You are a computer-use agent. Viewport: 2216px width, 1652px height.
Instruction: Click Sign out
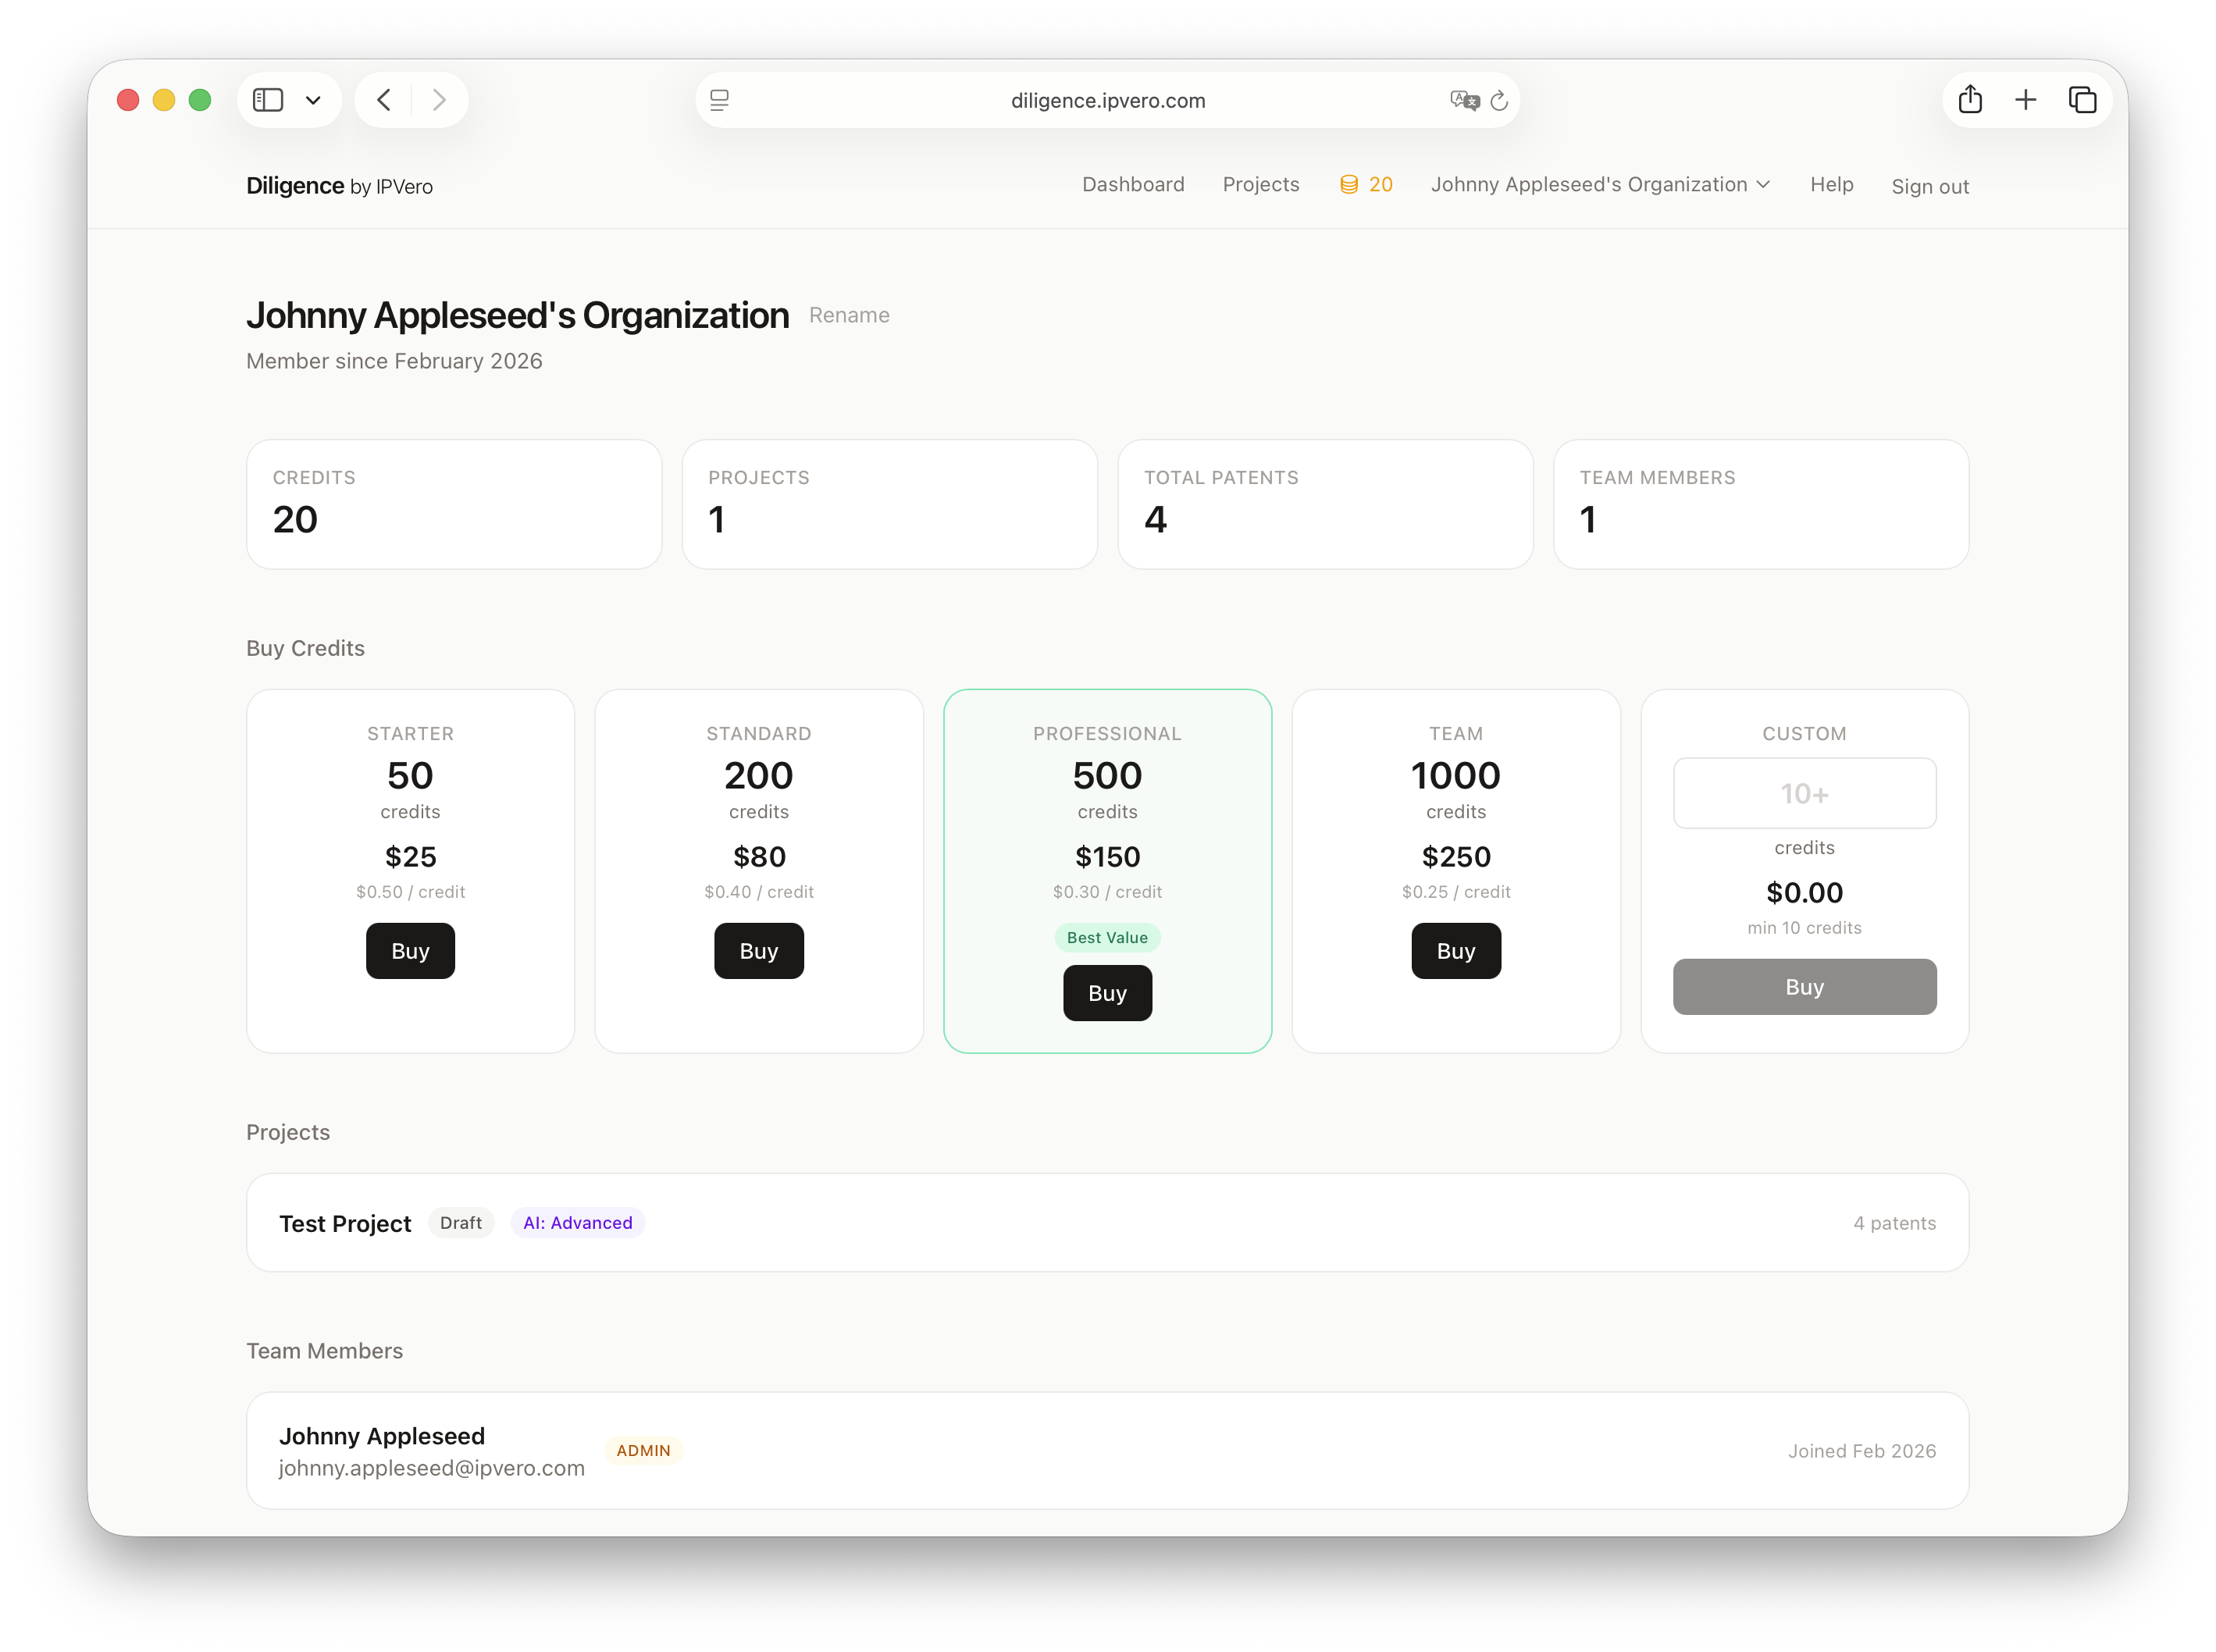(1930, 186)
